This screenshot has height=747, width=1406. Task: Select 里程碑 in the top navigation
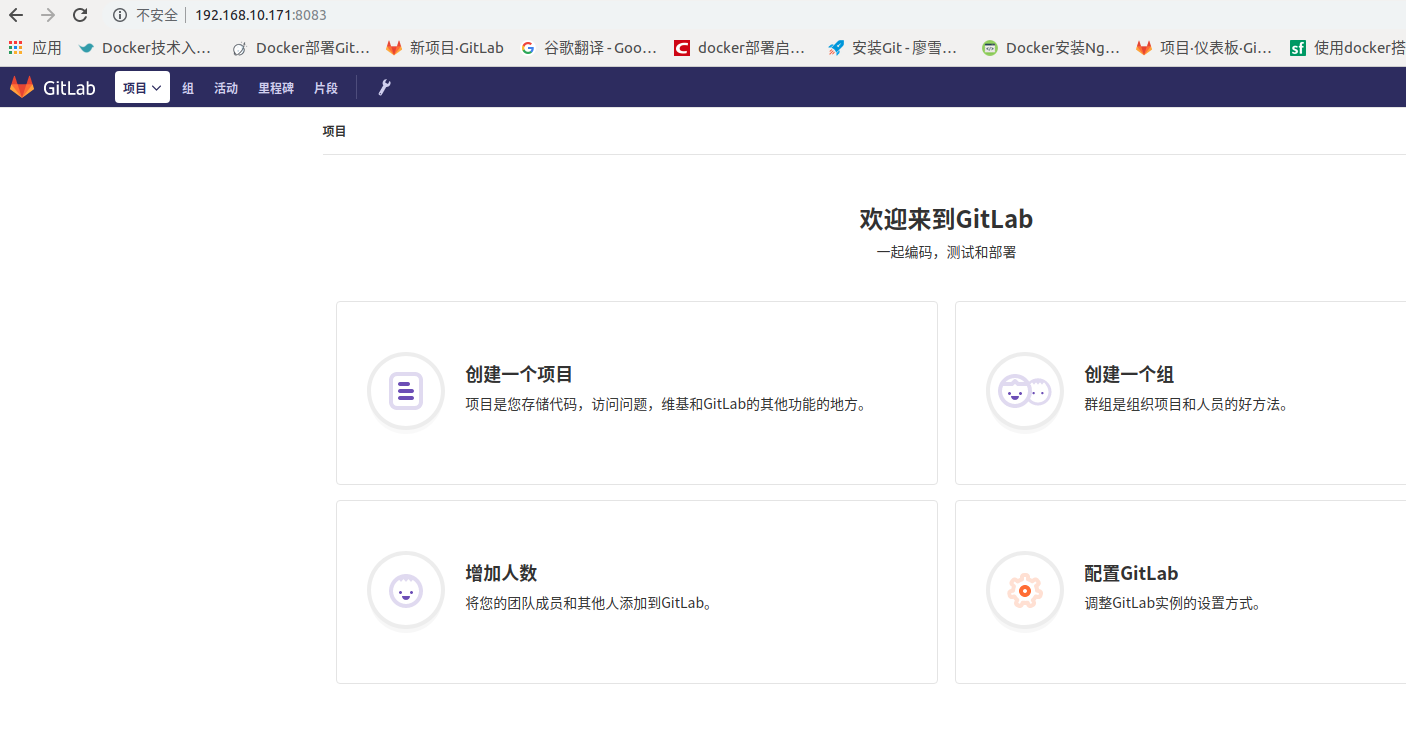tap(275, 87)
